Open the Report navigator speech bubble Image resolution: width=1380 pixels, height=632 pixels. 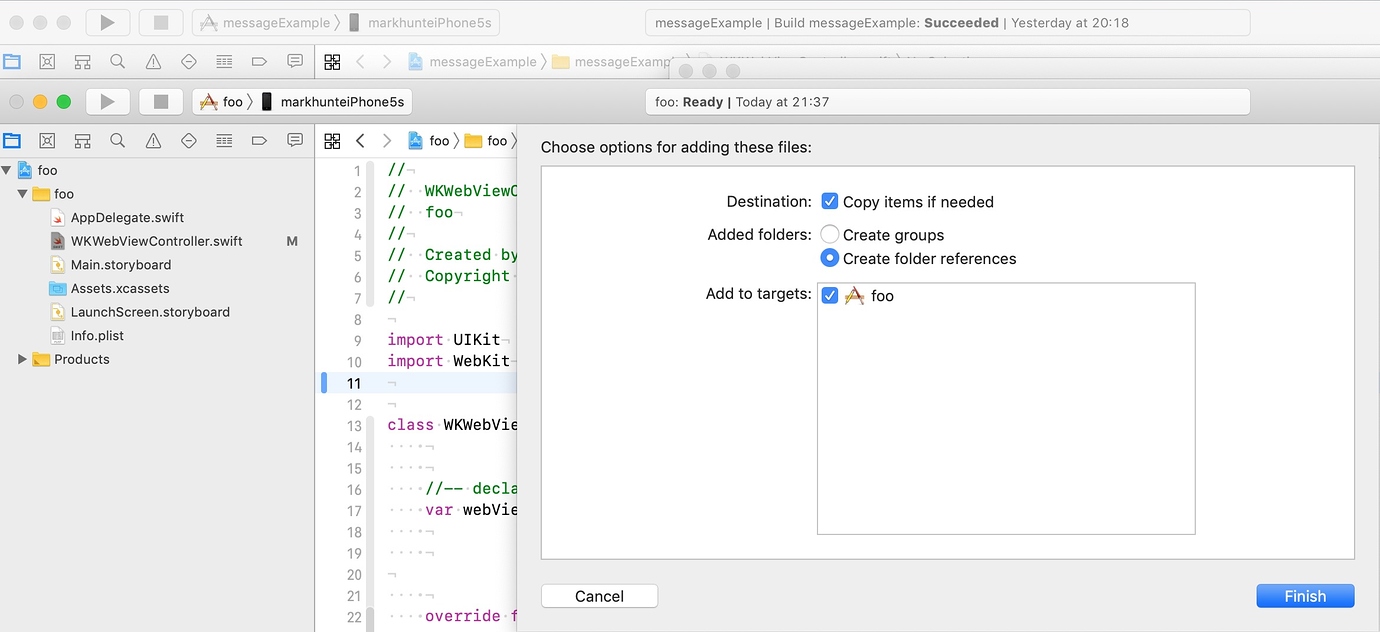[x=294, y=140]
